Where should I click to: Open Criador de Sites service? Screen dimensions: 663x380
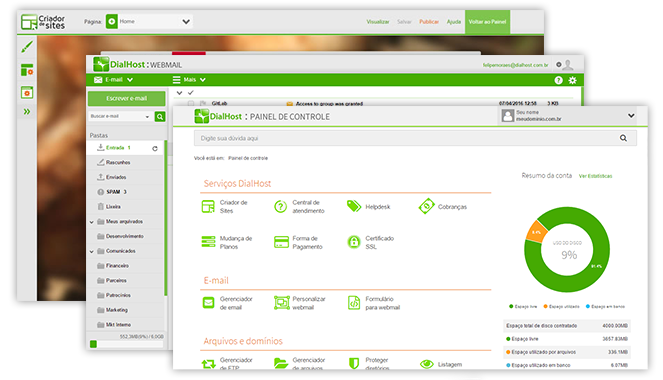[225, 207]
